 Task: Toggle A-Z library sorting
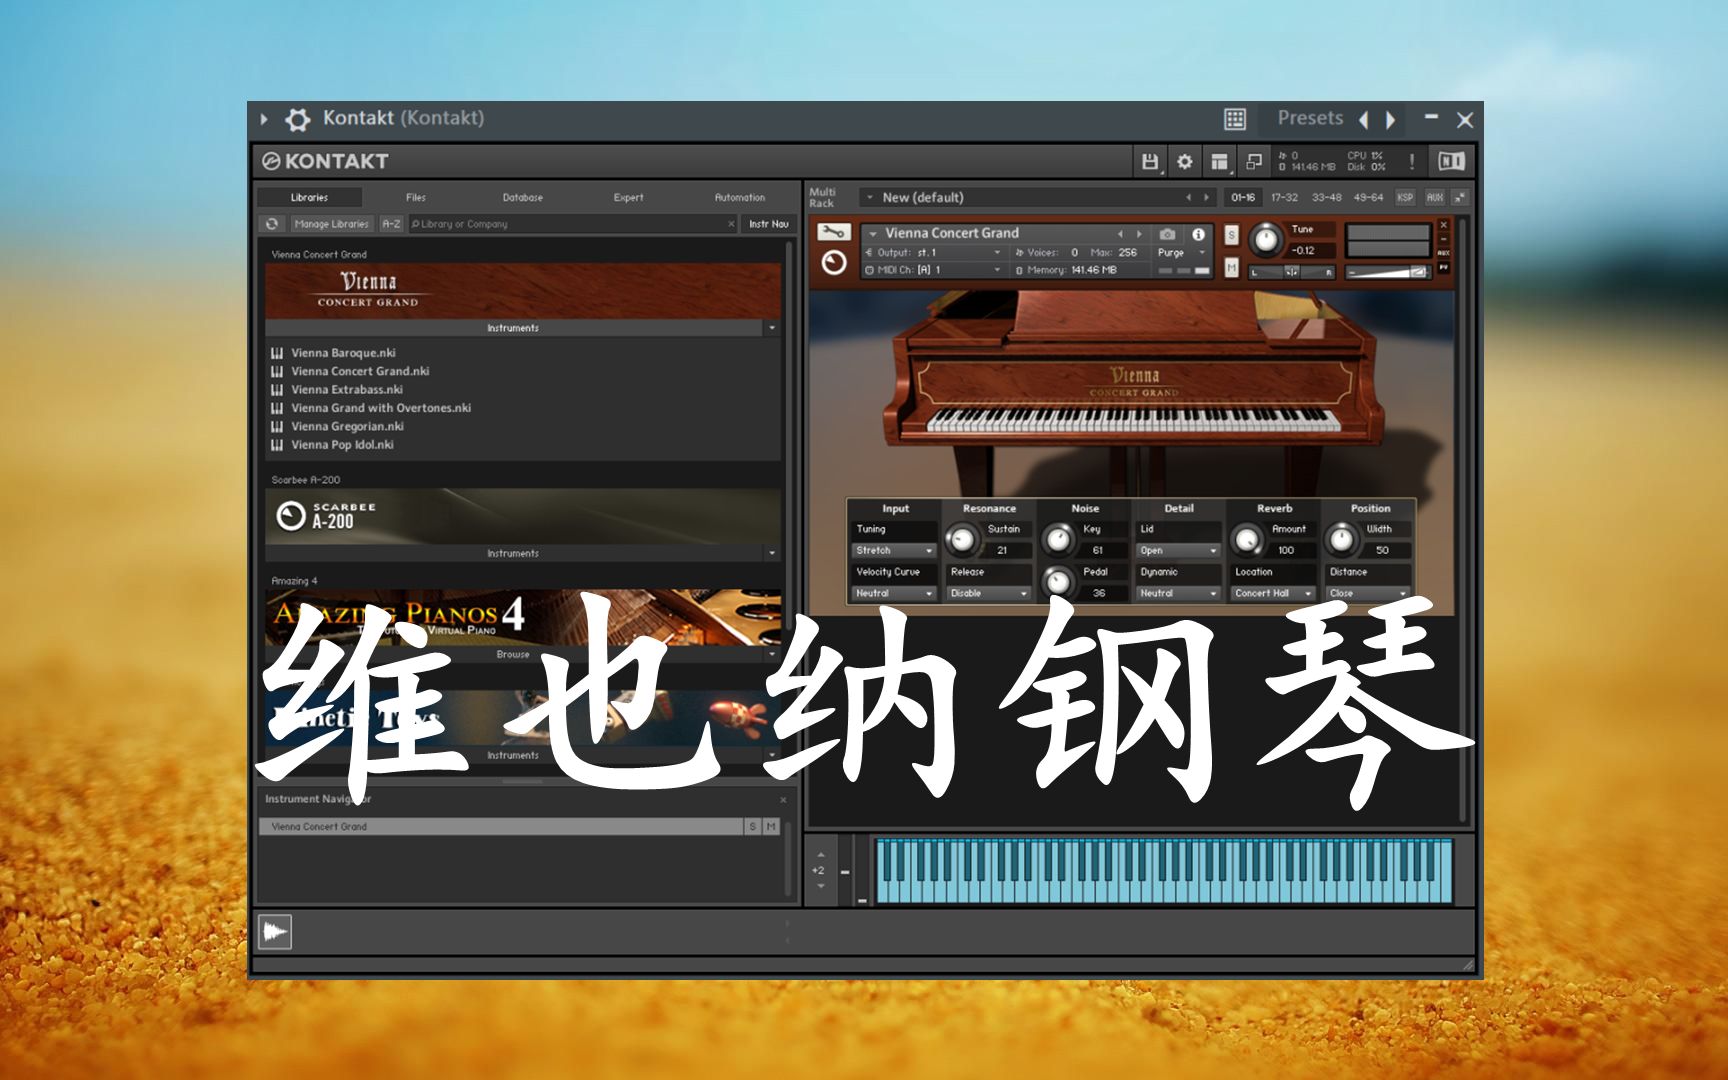point(391,224)
